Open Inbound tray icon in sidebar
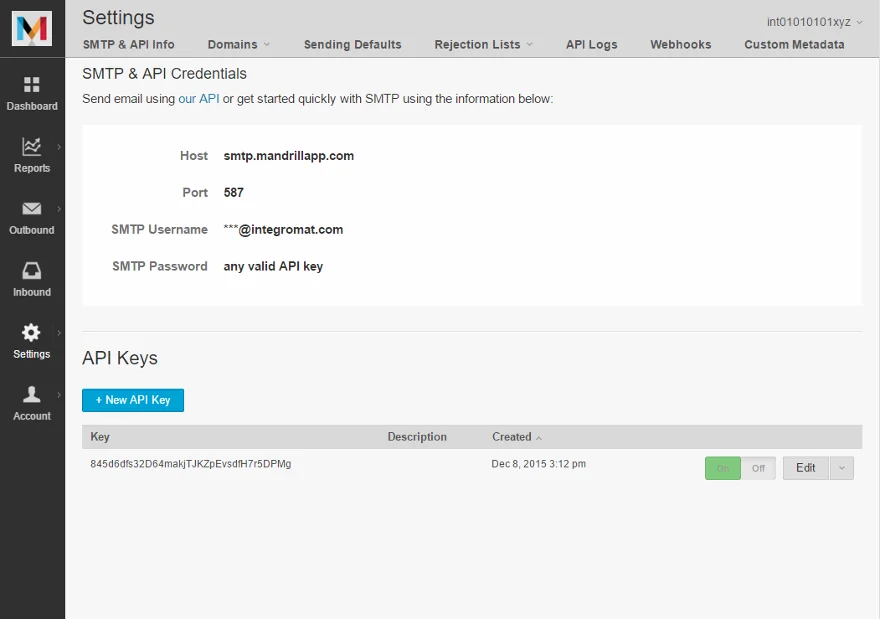 coord(31,270)
